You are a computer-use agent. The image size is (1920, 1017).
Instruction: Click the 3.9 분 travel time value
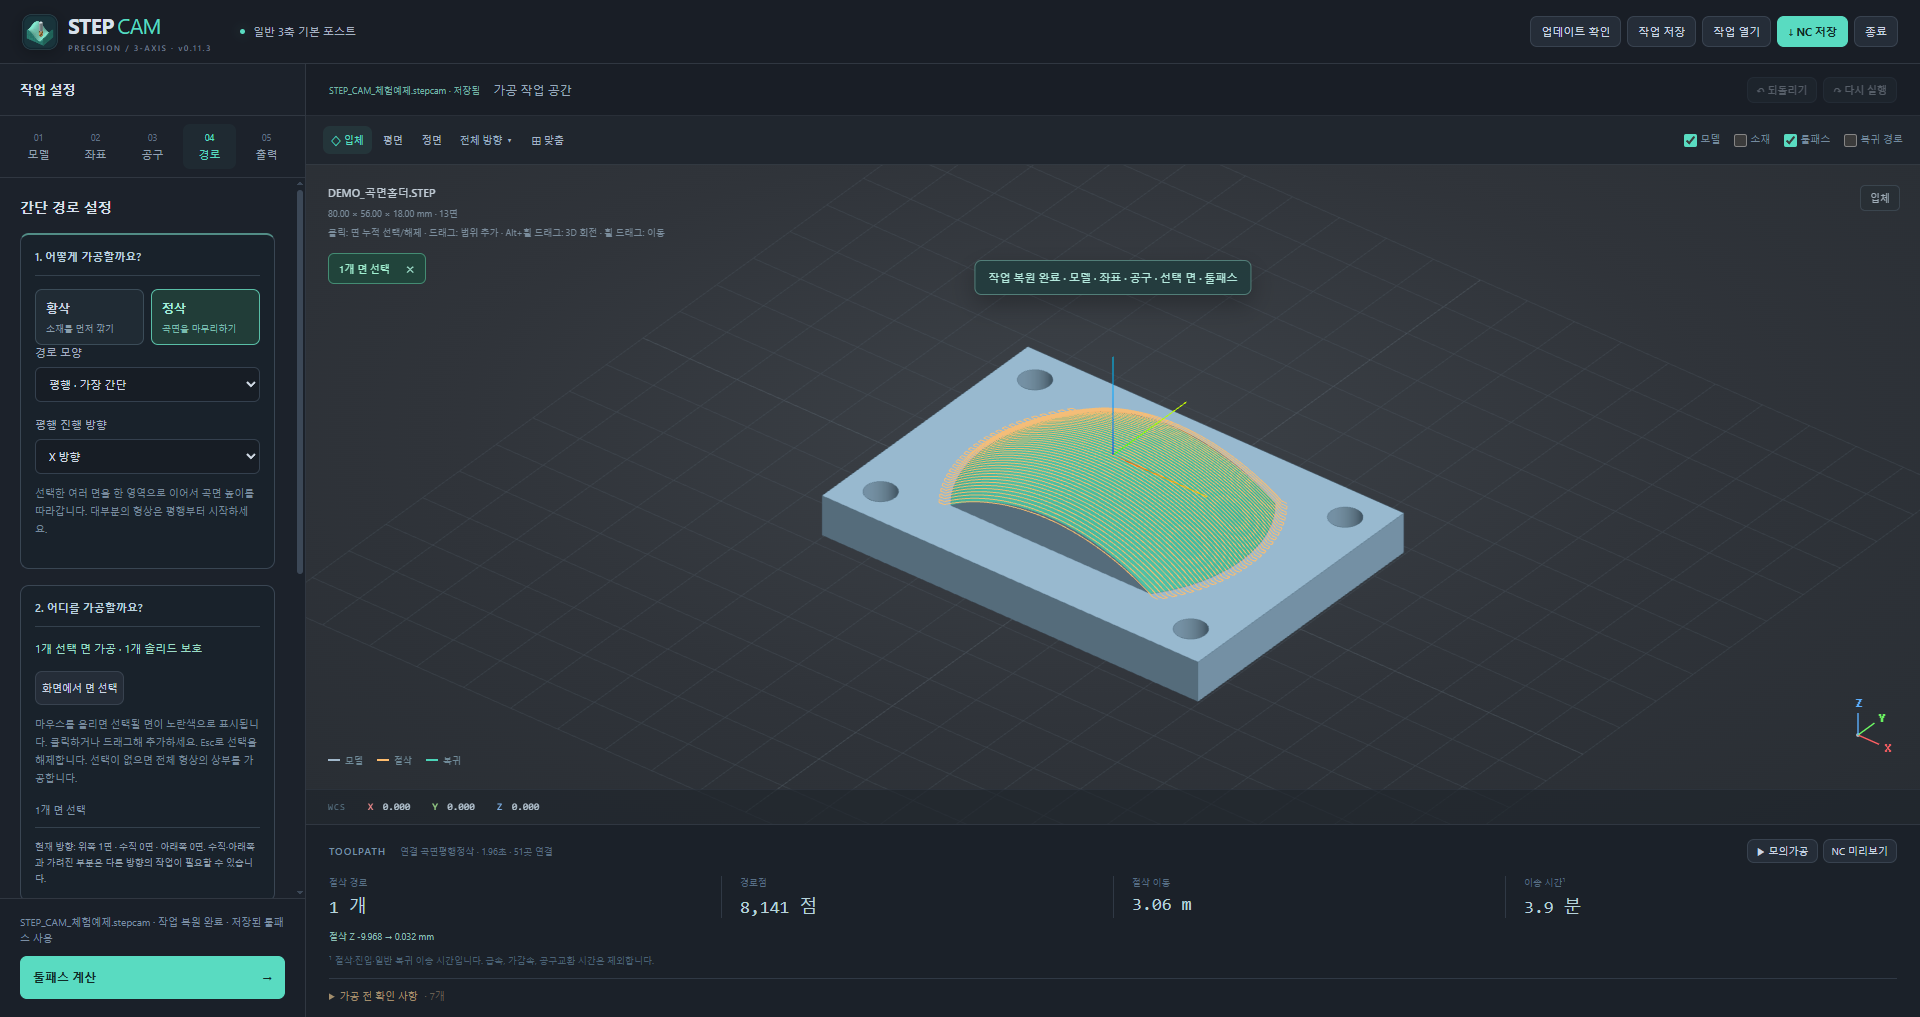click(x=1552, y=907)
